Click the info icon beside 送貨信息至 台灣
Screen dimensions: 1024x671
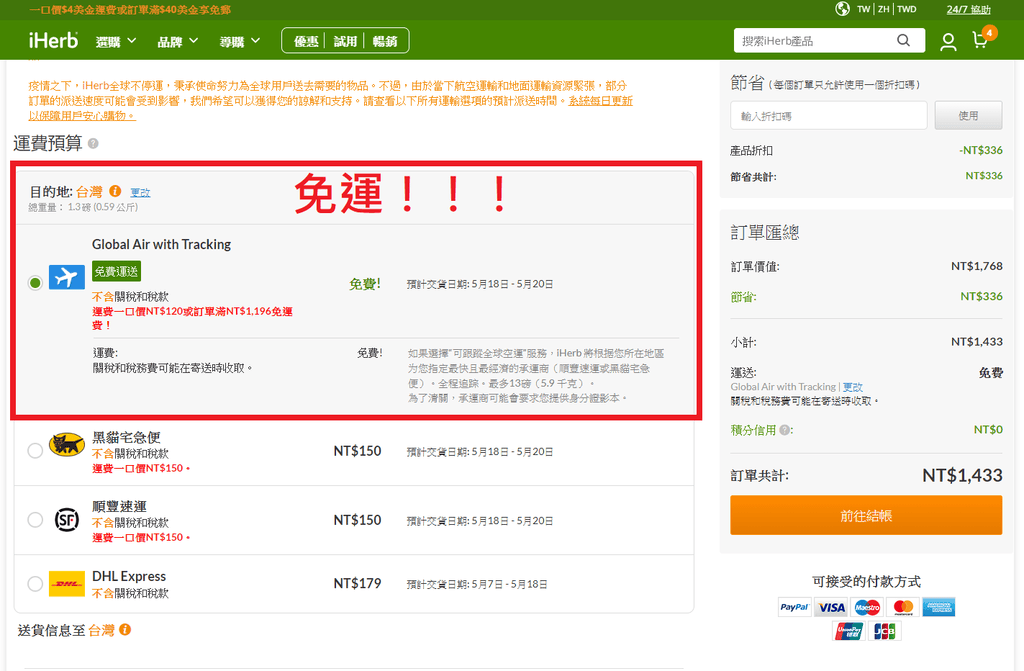(x=125, y=629)
